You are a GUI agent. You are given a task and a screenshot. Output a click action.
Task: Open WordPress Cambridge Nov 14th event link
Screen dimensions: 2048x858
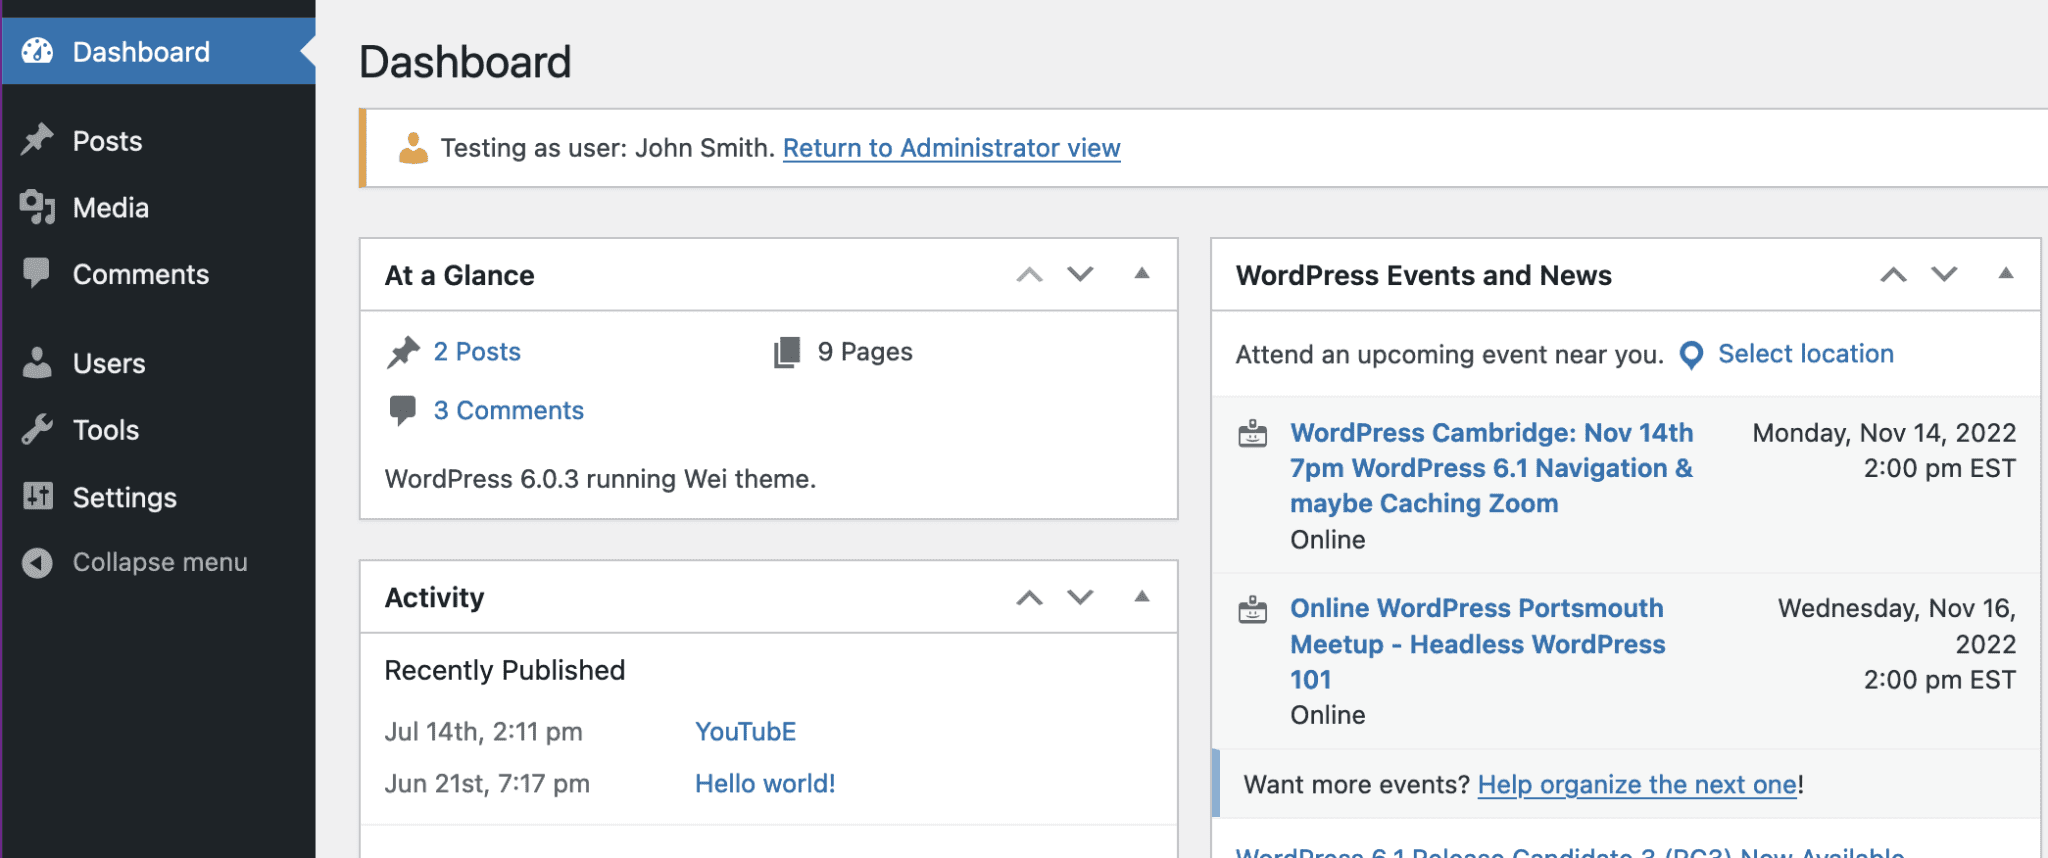point(1491,468)
